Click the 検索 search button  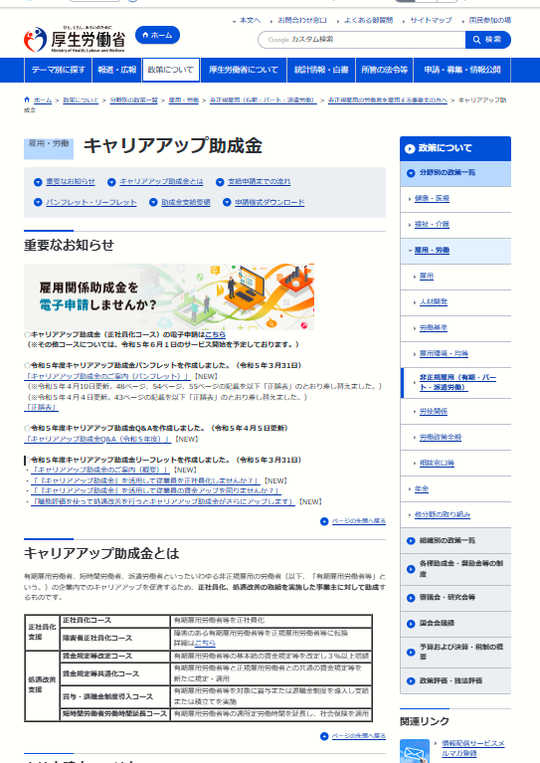[x=488, y=40]
